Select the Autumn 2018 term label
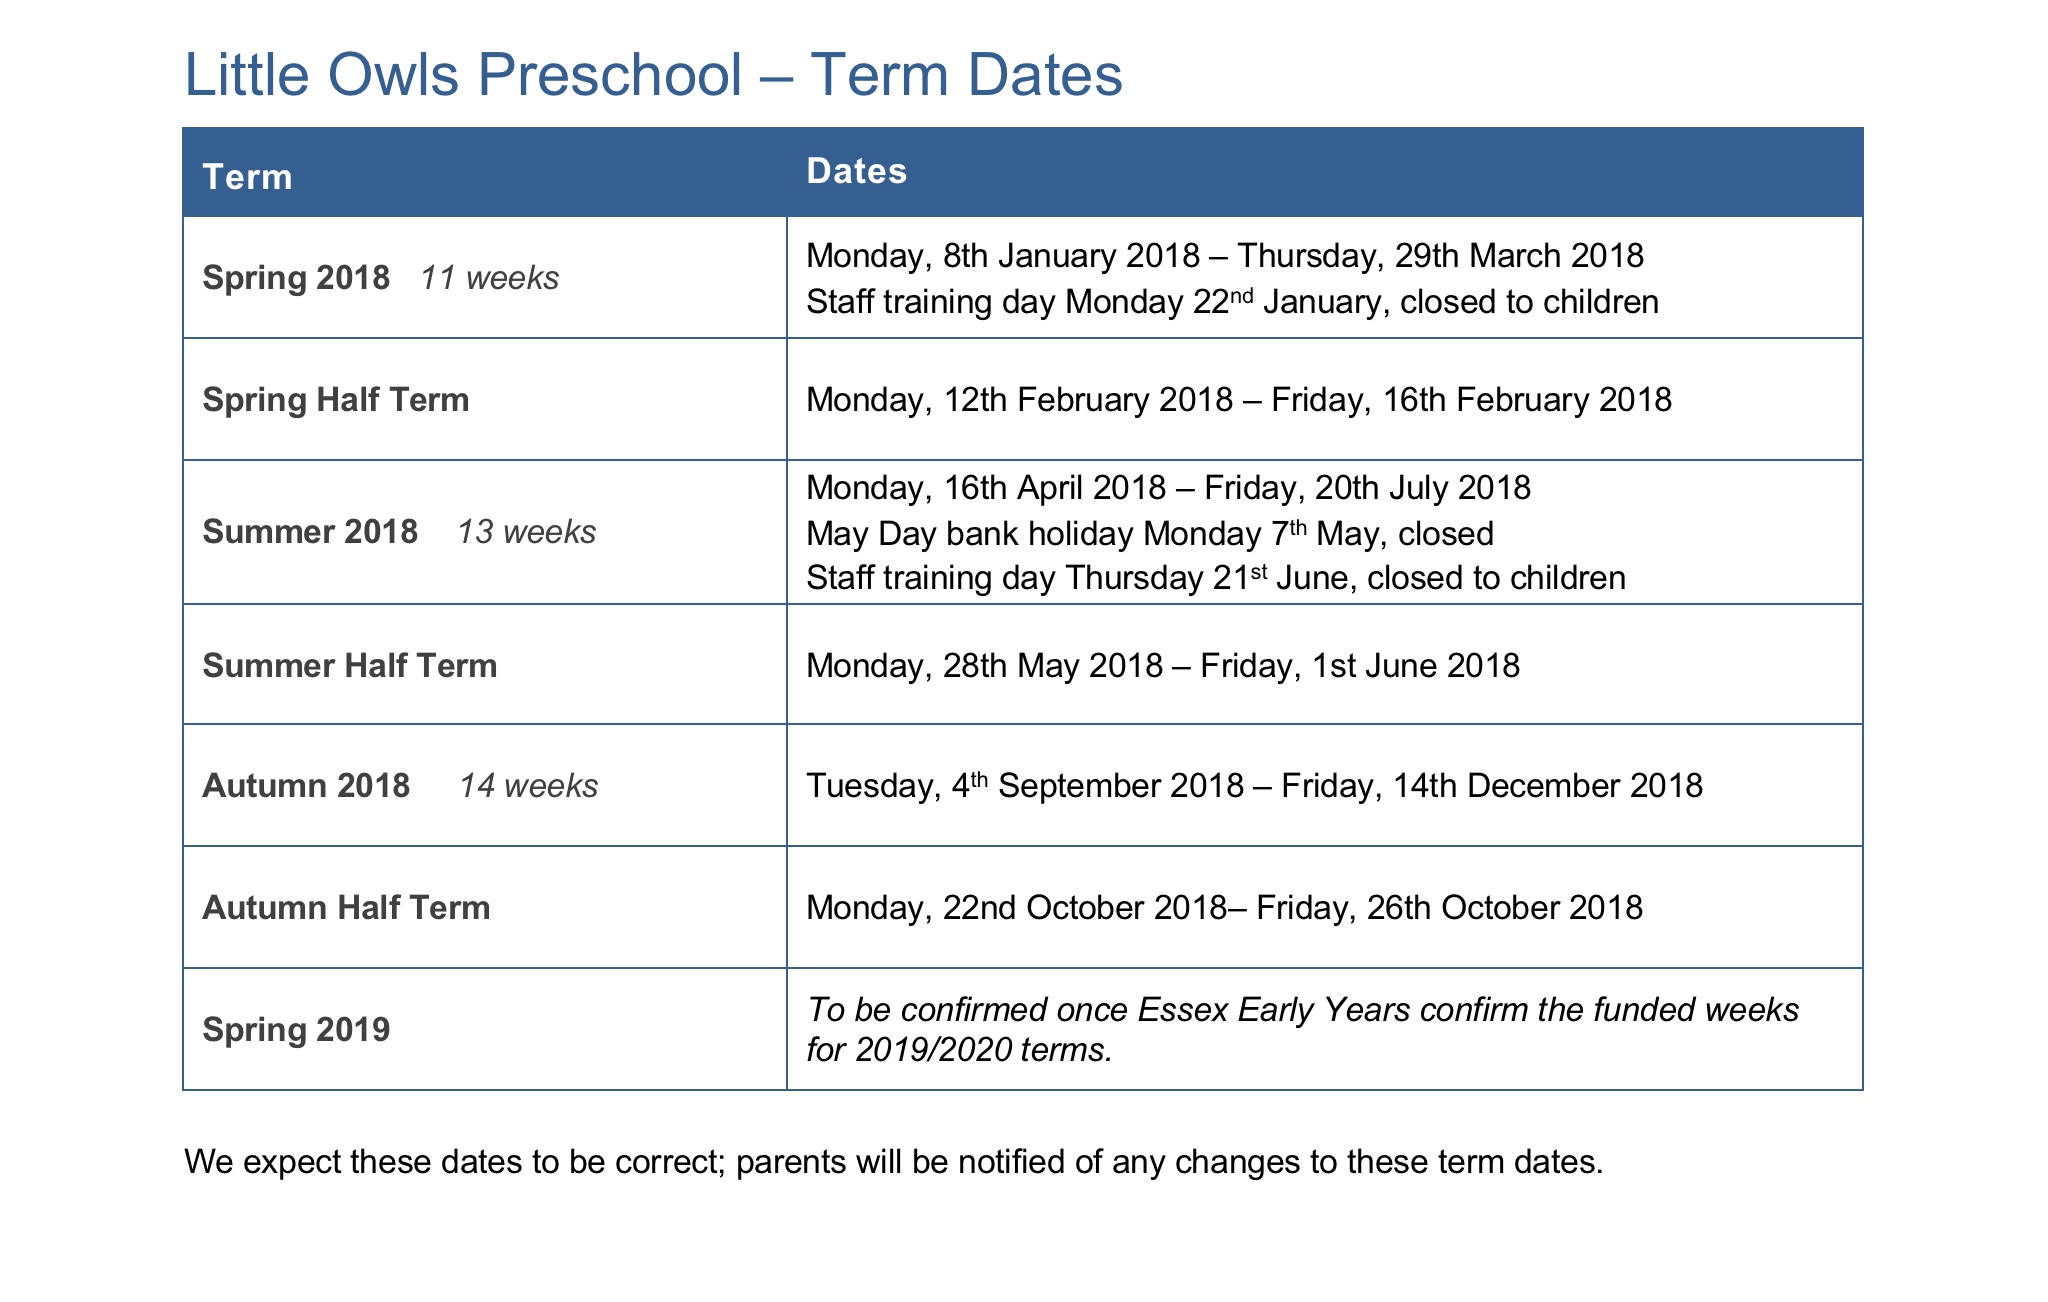 tap(306, 785)
